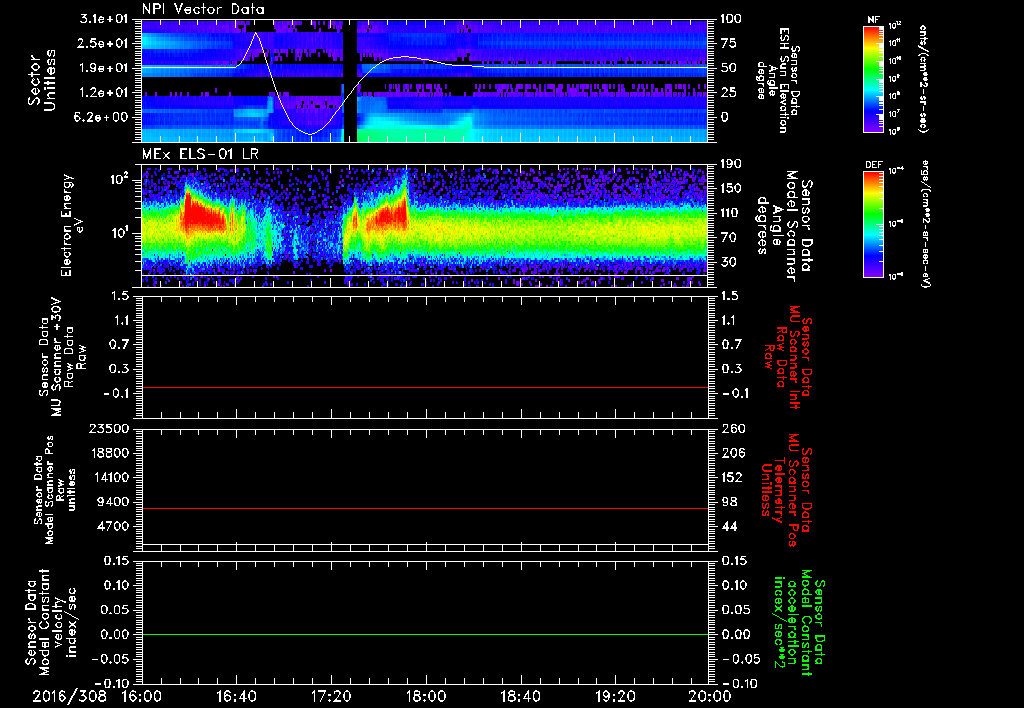Click the "ESH Sun Elevation Angle" axis title

click(x=777, y=80)
